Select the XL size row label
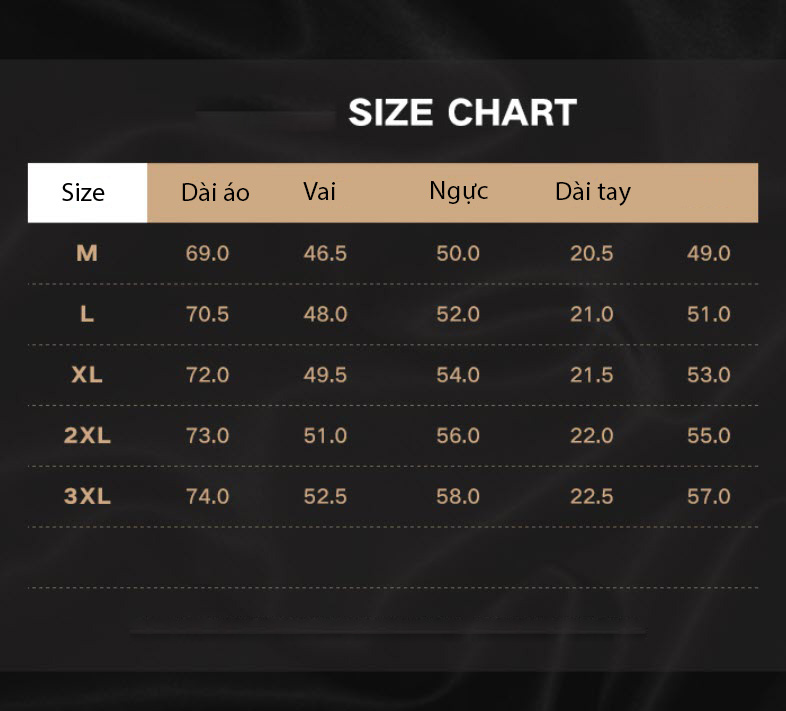The width and height of the screenshot is (786, 711). tap(87, 375)
